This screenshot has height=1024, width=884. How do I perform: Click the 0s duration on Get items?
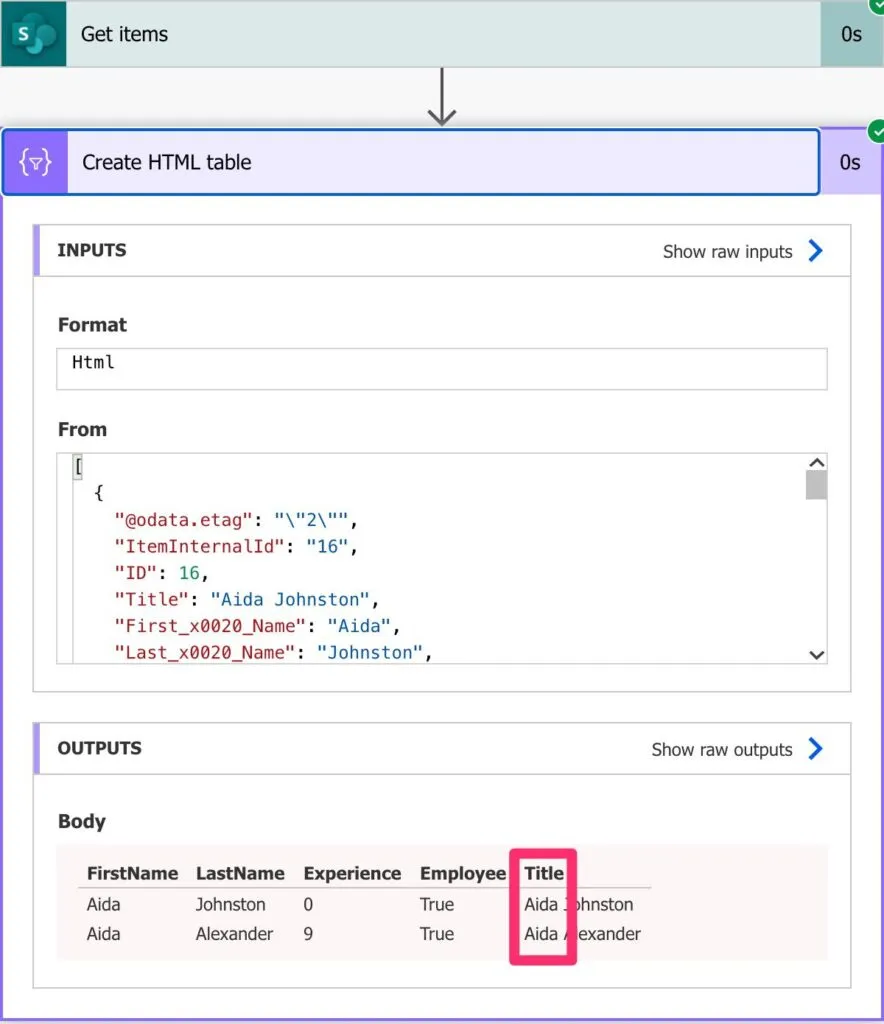pos(851,34)
